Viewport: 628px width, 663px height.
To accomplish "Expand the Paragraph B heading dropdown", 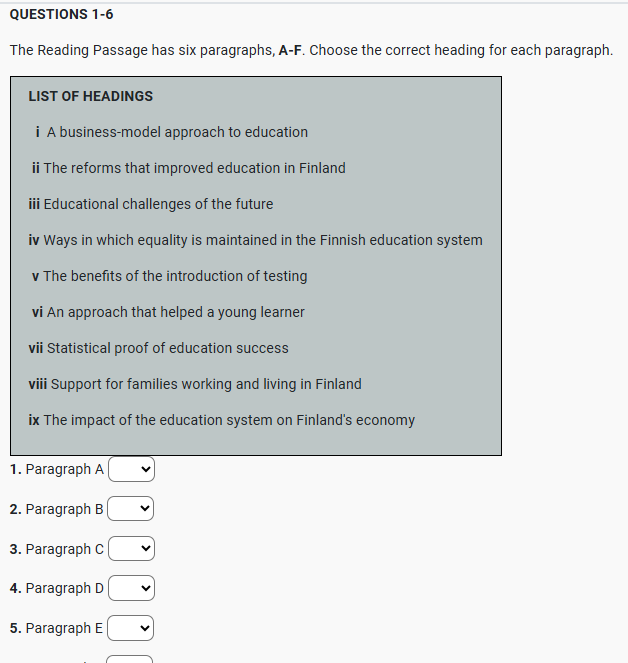I will [x=131, y=509].
